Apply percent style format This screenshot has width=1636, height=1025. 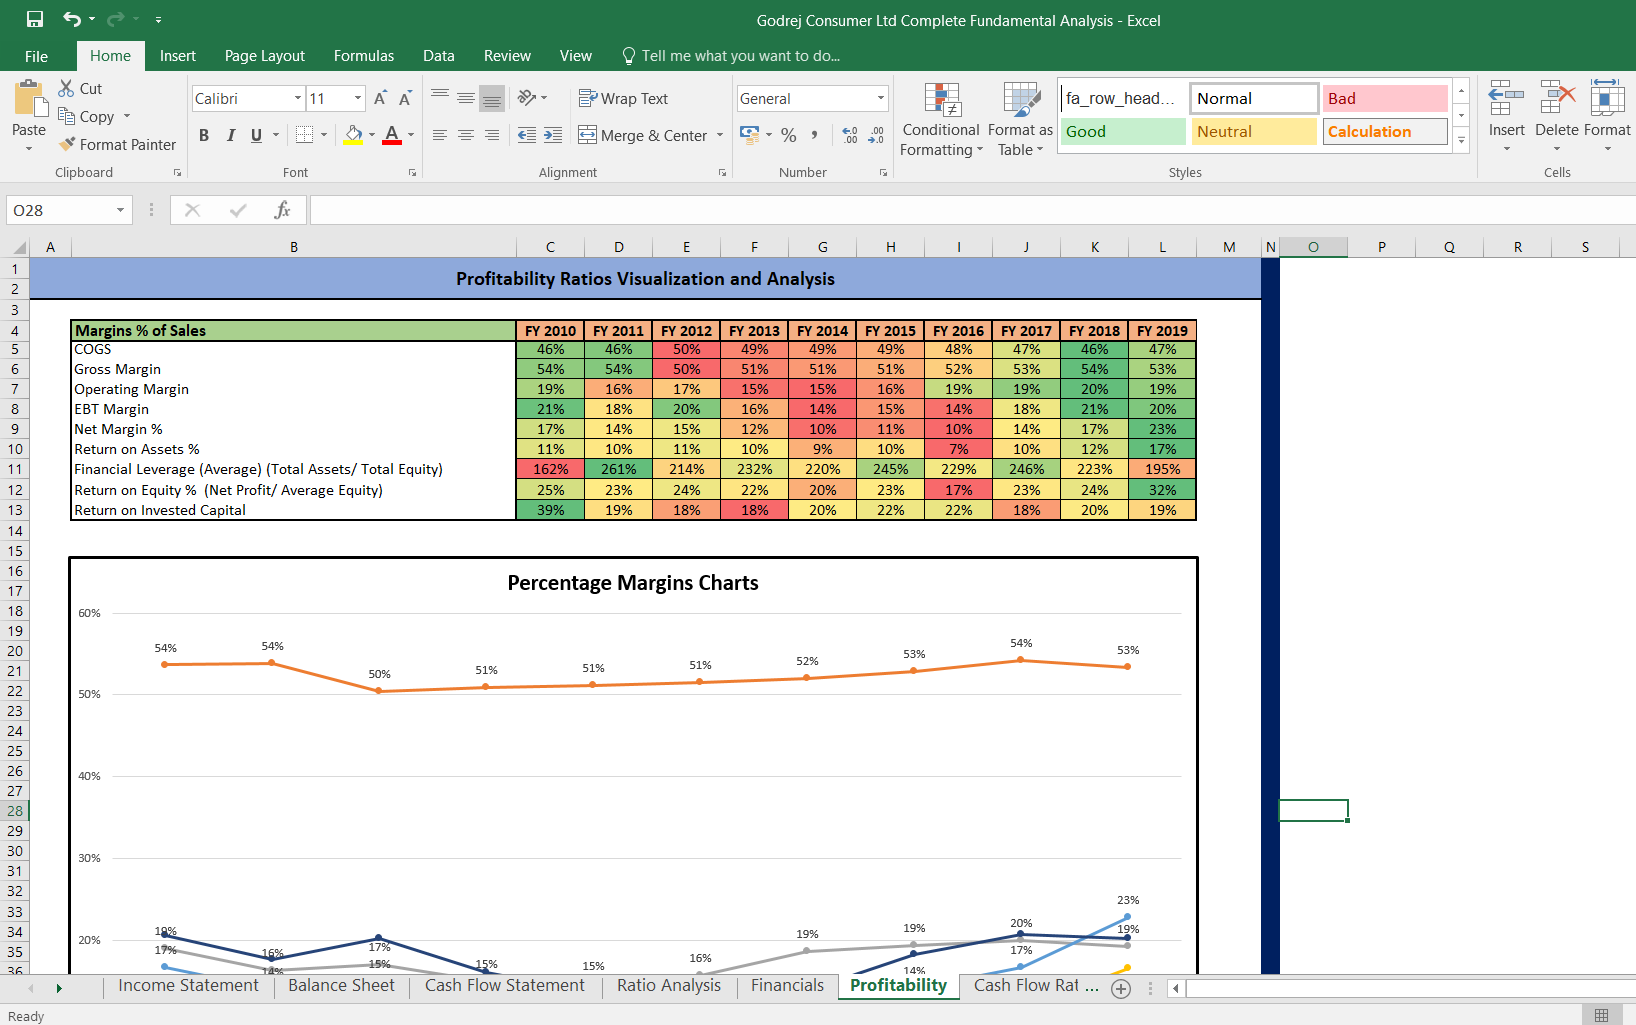(x=789, y=135)
